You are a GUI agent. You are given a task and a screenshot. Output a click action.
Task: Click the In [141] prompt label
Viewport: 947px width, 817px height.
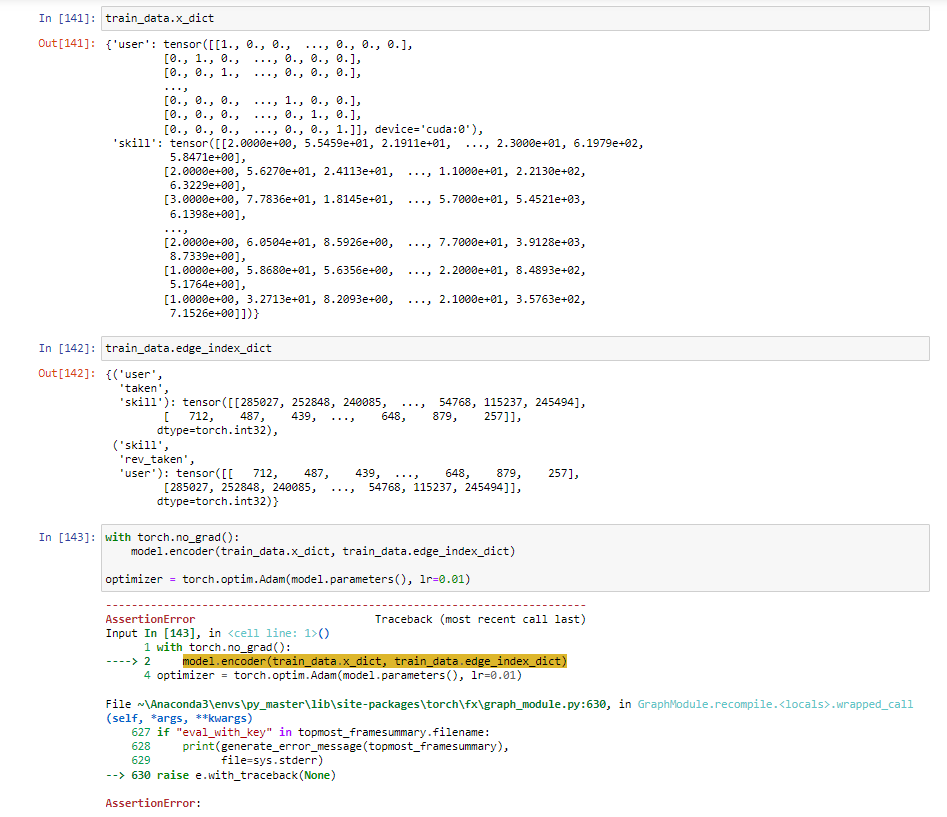[x=66, y=18]
